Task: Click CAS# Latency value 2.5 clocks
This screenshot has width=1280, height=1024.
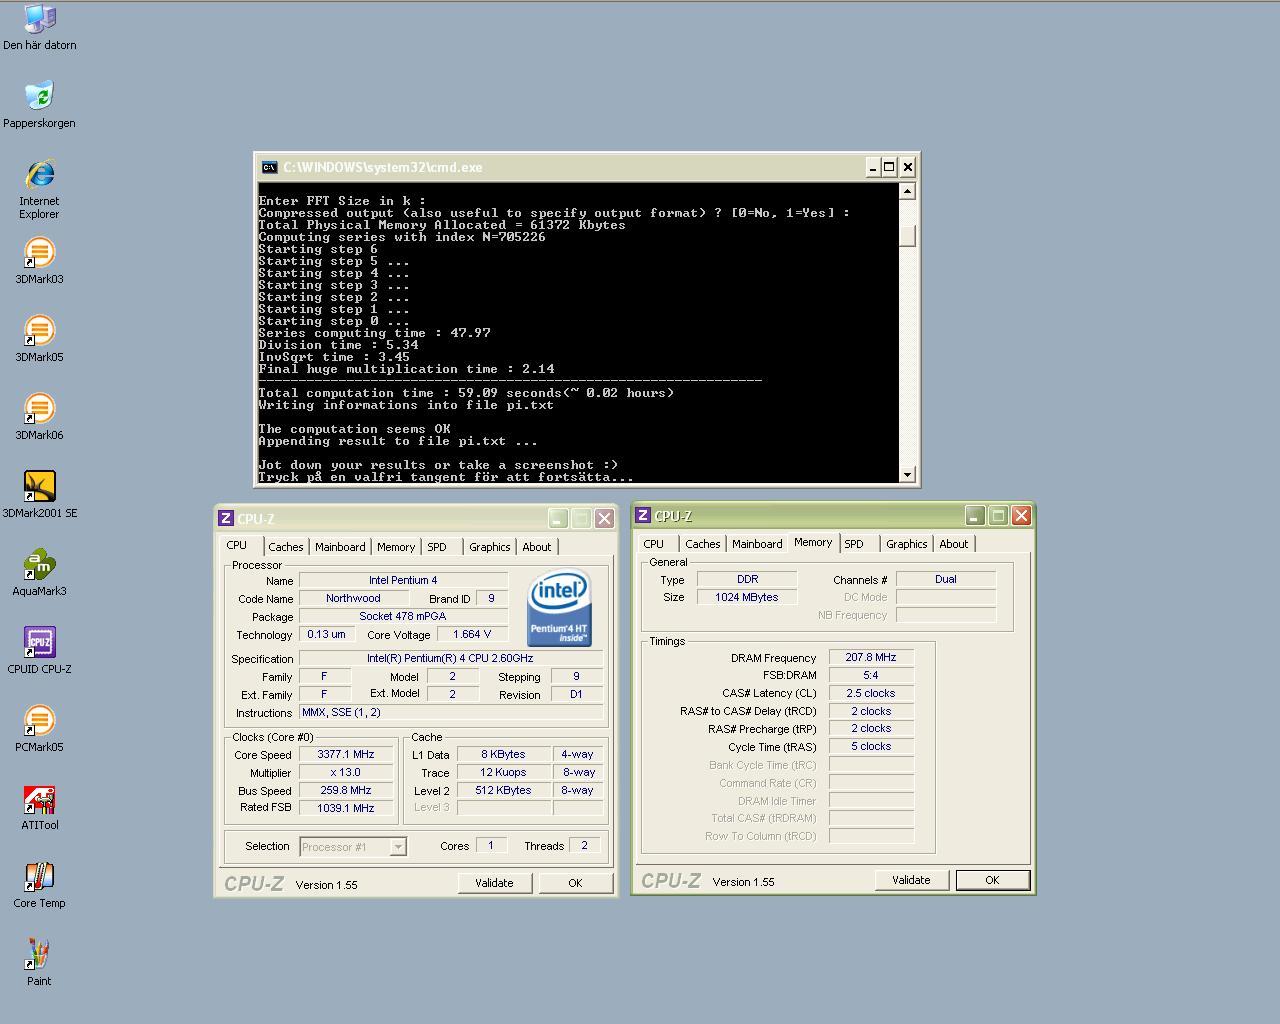Action: tap(871, 693)
